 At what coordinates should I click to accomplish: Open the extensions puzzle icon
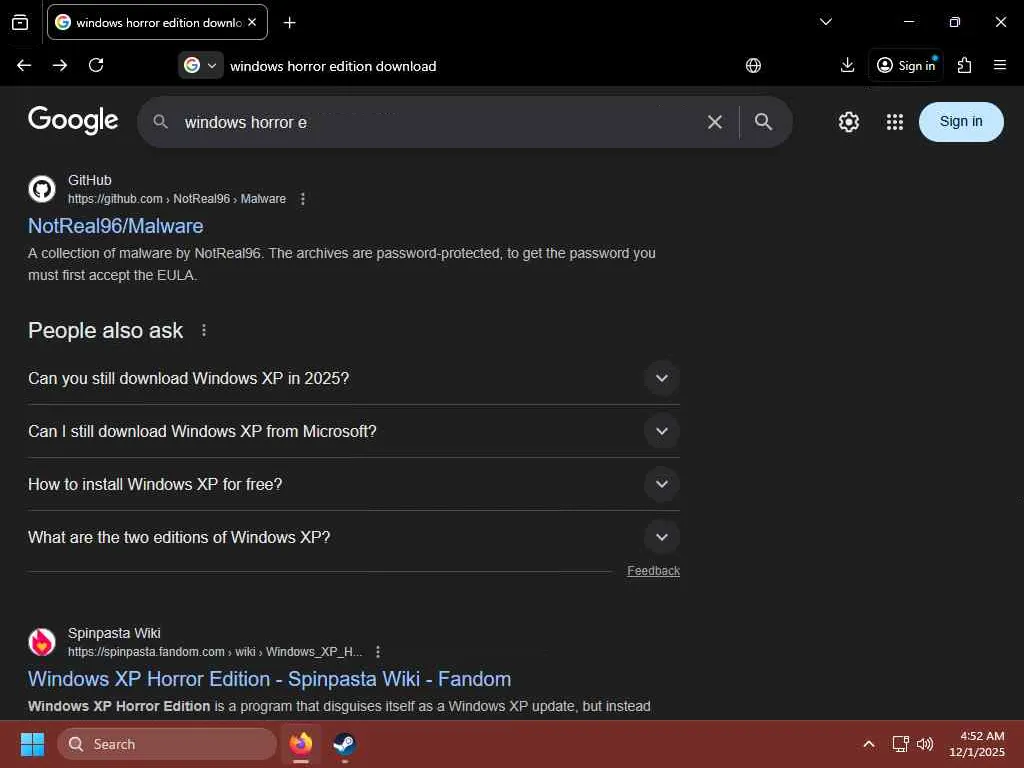964,65
